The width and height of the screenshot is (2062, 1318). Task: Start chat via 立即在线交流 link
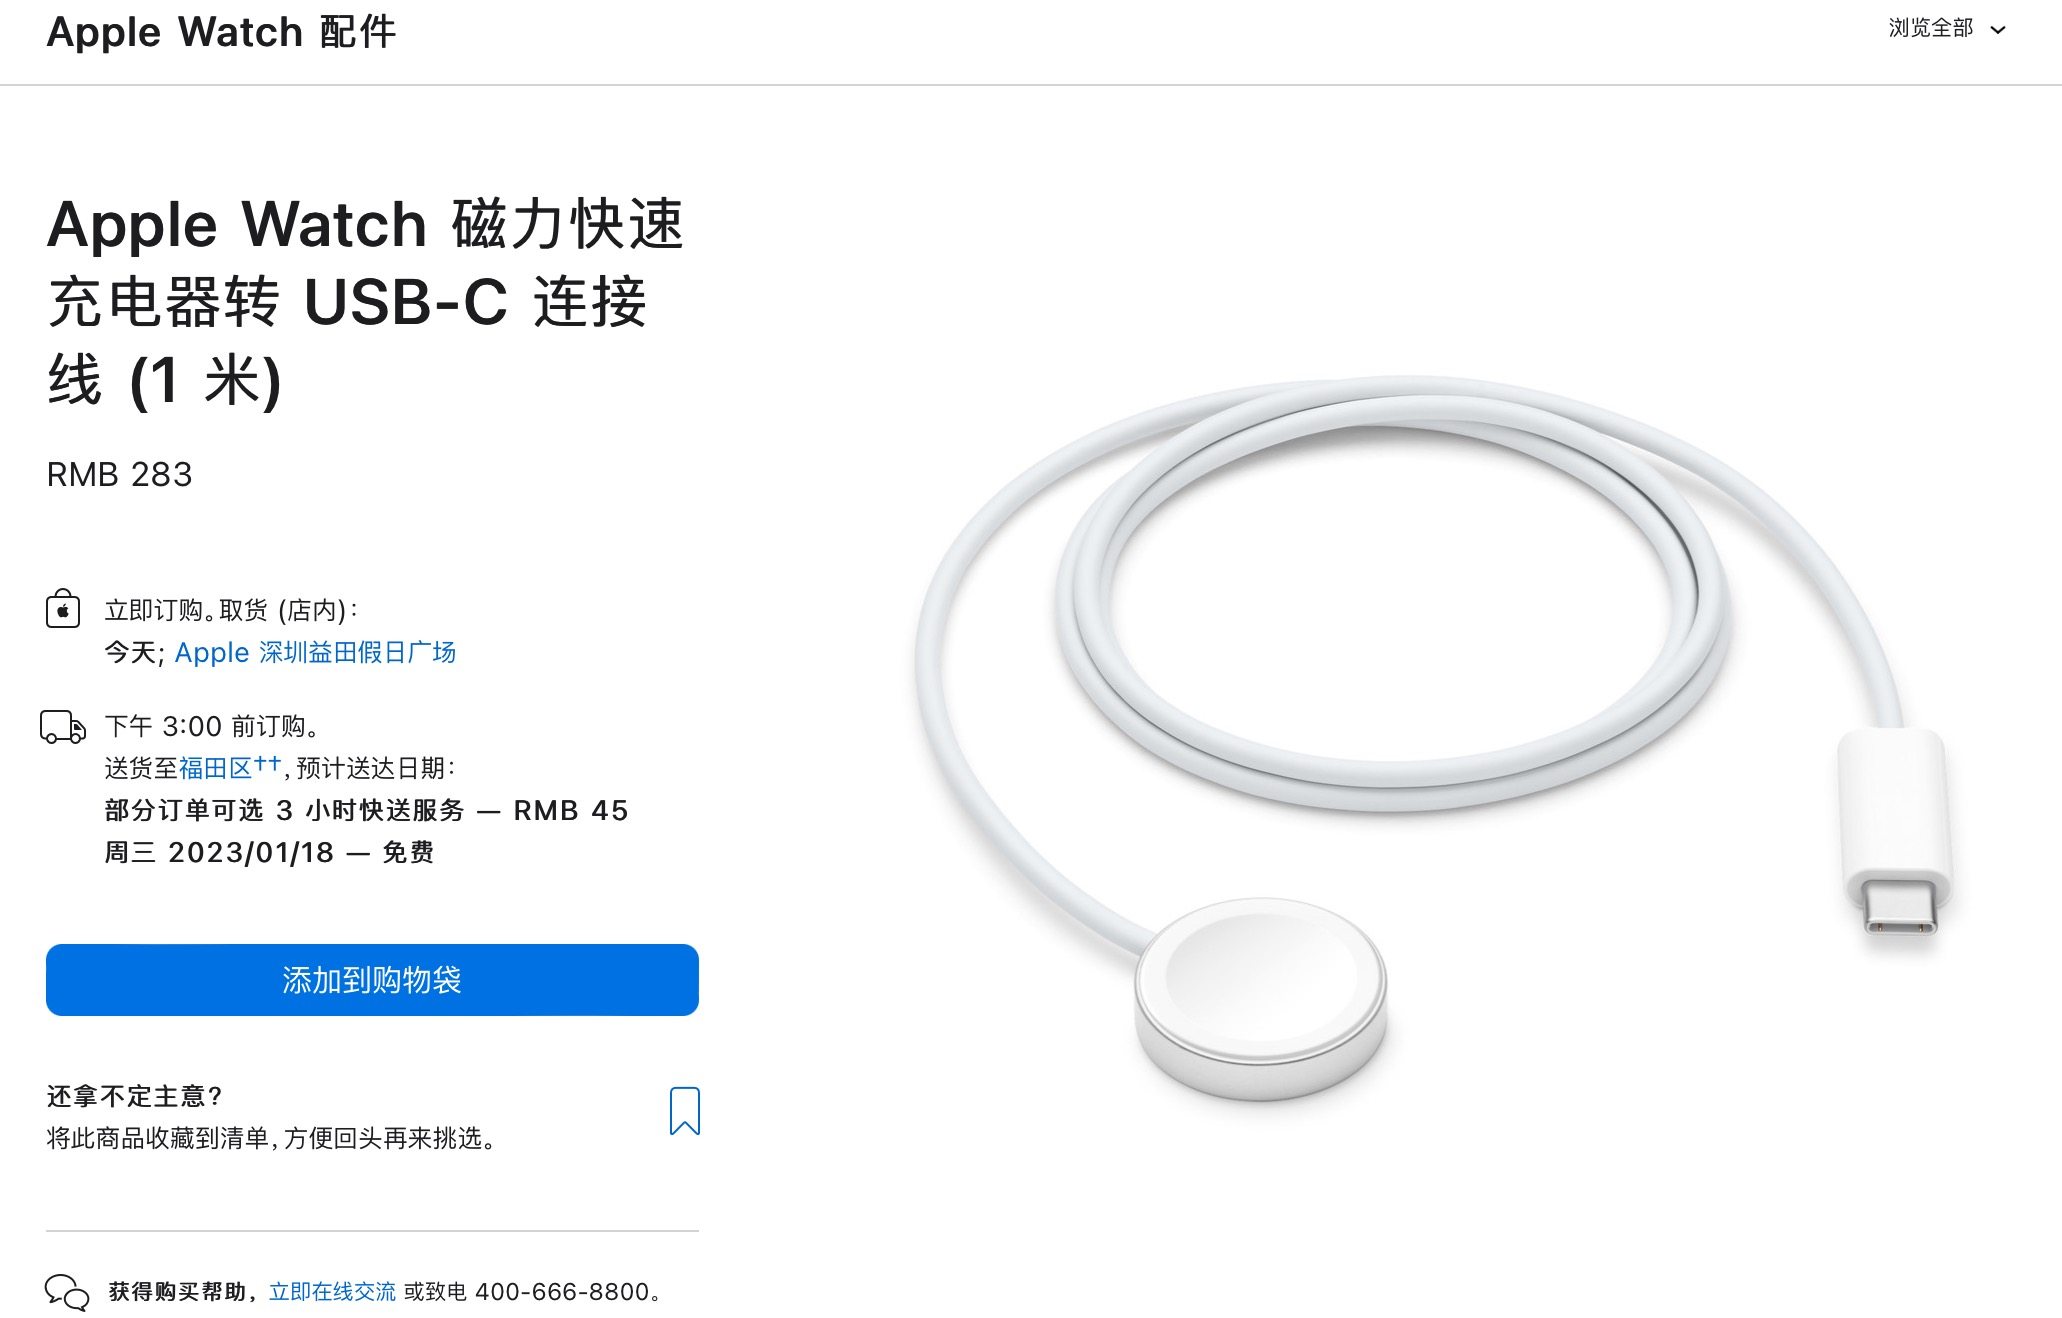pyautogui.click(x=332, y=1292)
